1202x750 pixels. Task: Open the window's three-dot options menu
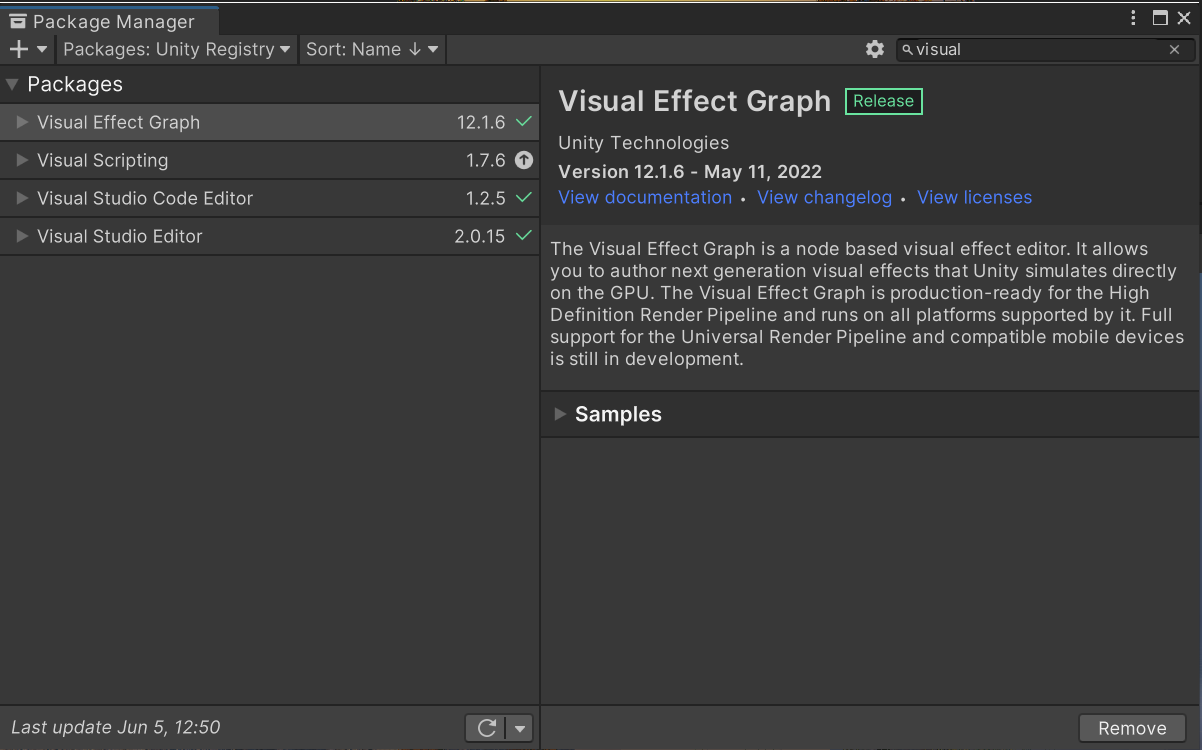[x=1133, y=18]
